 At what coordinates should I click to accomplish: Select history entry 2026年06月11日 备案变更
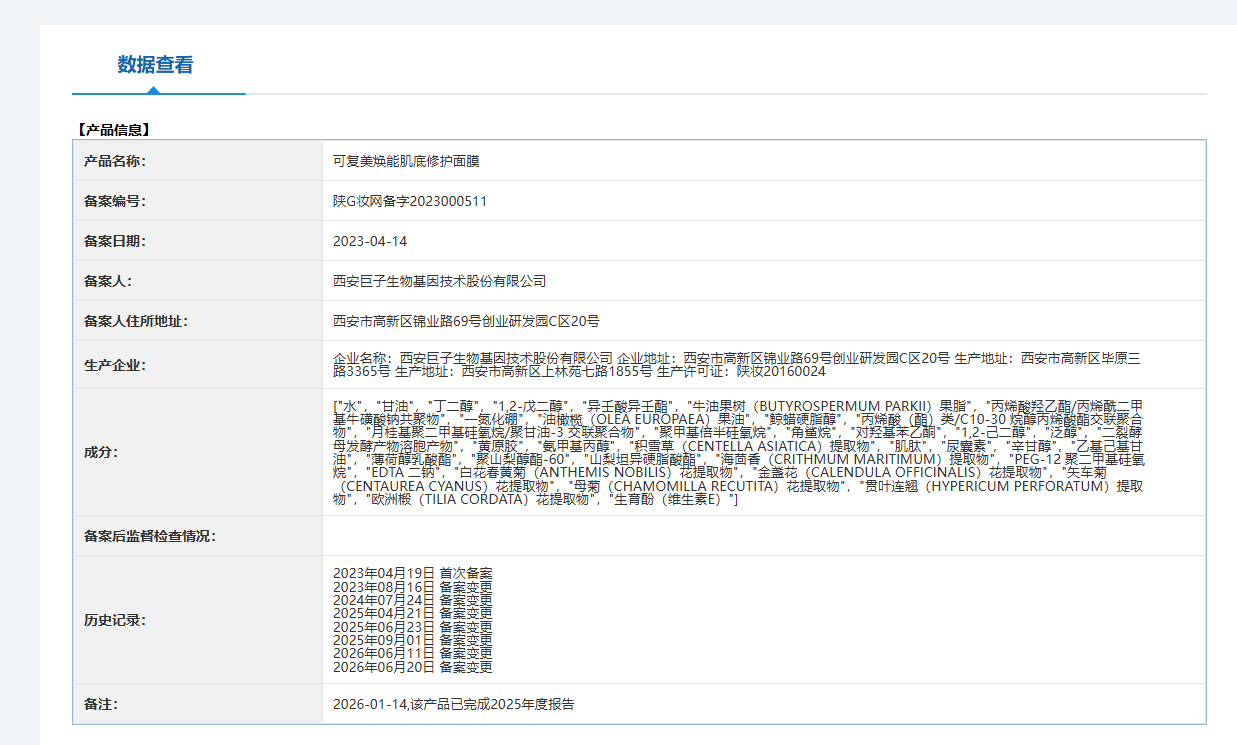[x=413, y=653]
